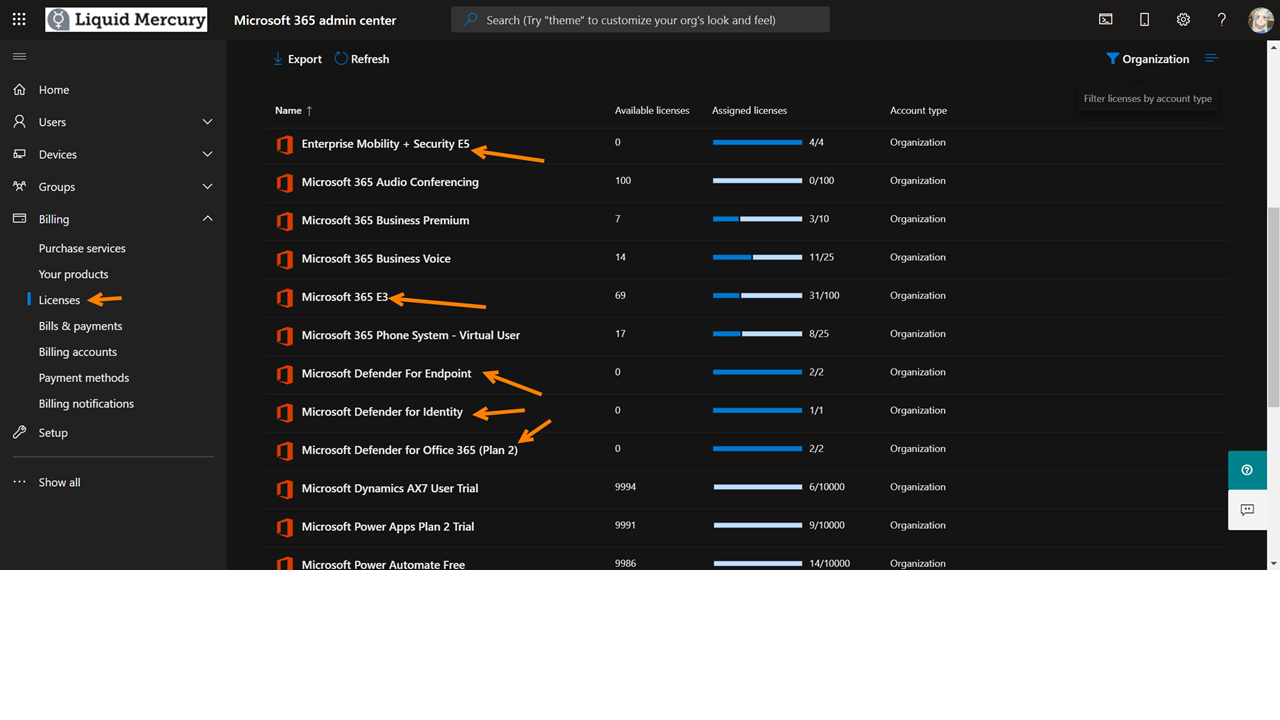Viewport: 1280px width, 720px height.
Task: Click the mobile app phone icon
Action: point(1144,19)
